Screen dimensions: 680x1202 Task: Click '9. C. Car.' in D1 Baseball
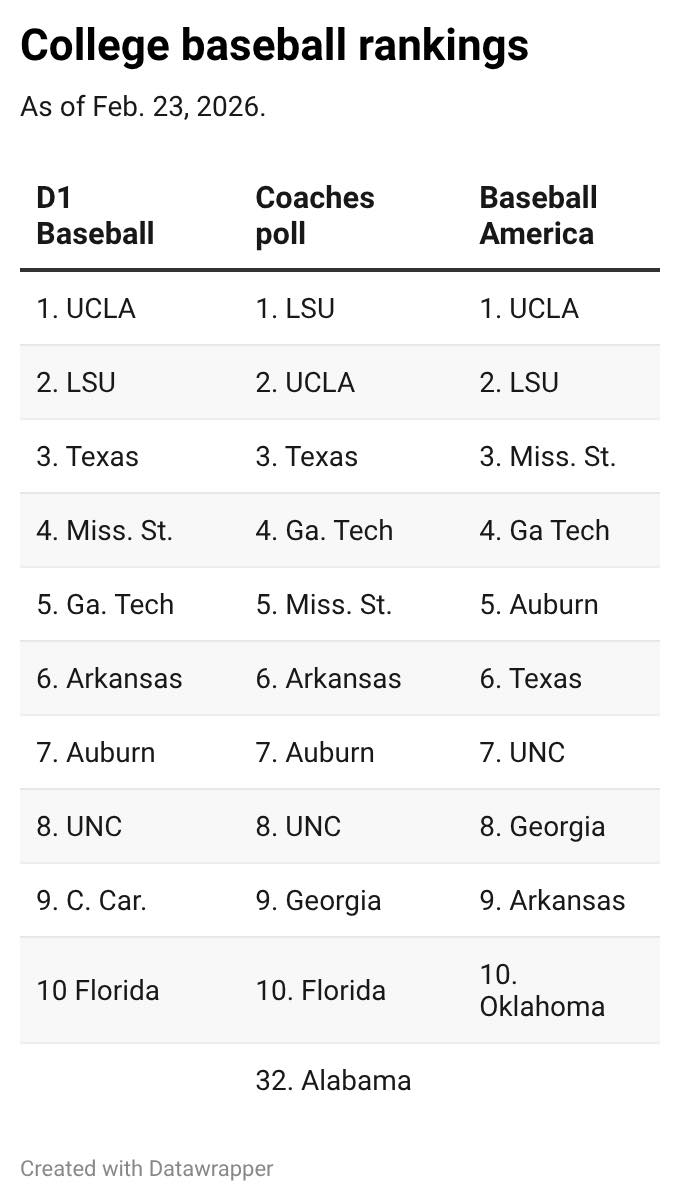pos(91,900)
